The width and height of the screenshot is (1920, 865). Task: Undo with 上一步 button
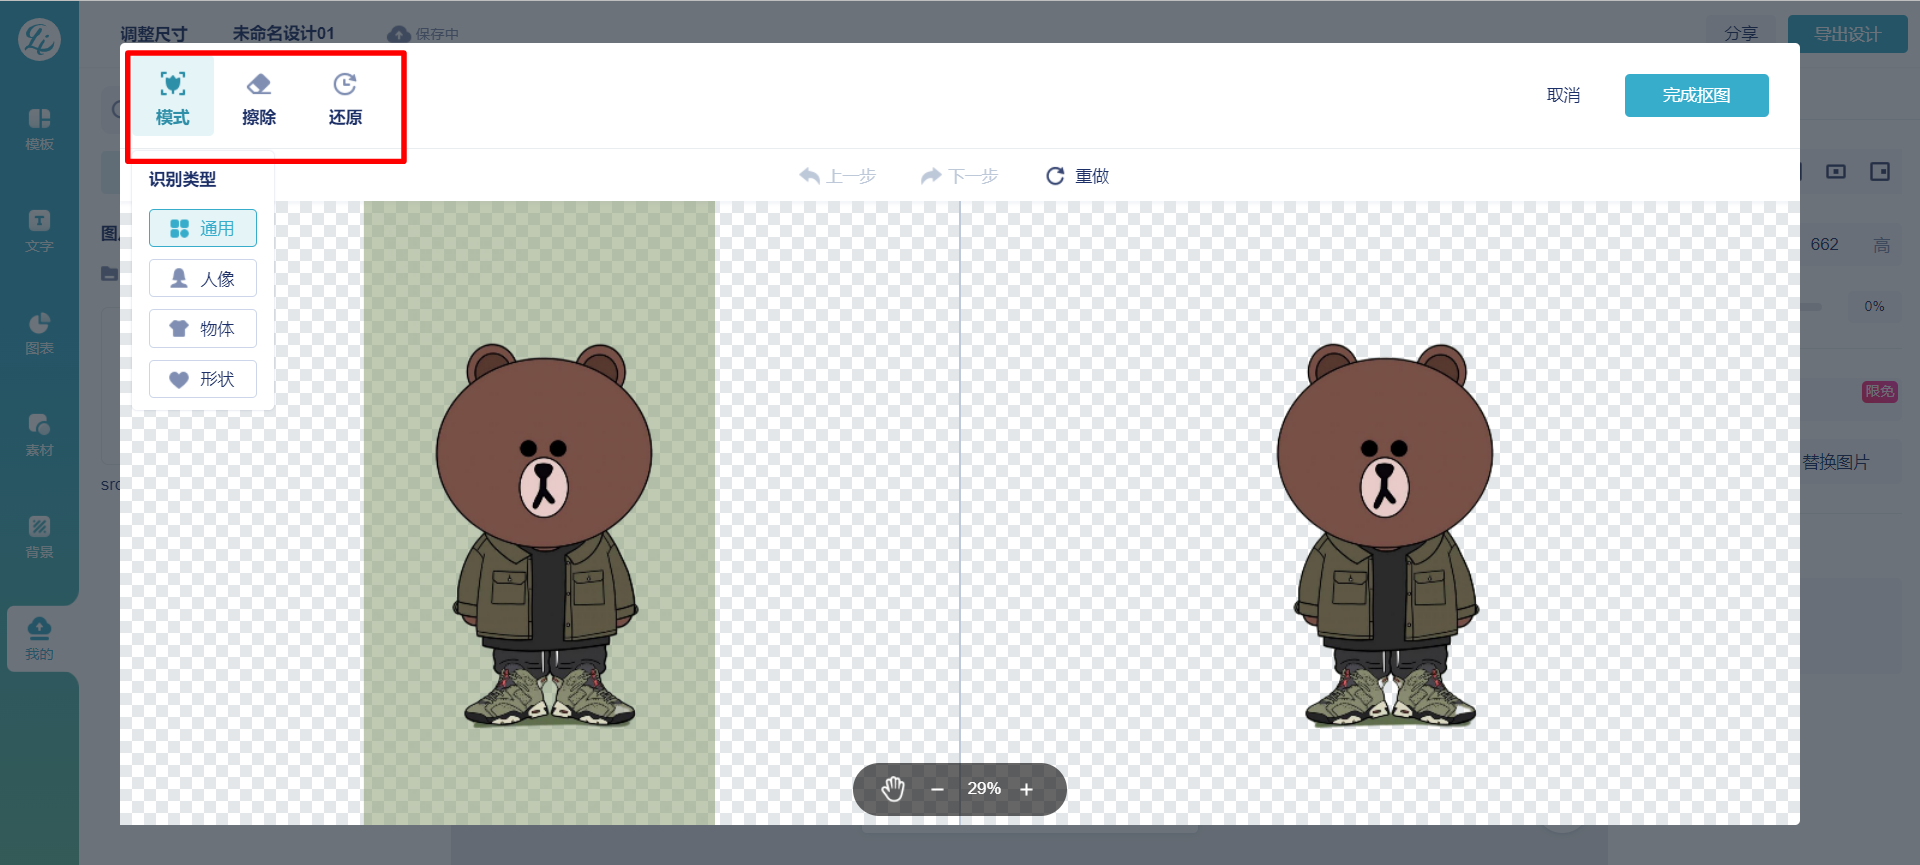pyautogui.click(x=837, y=176)
